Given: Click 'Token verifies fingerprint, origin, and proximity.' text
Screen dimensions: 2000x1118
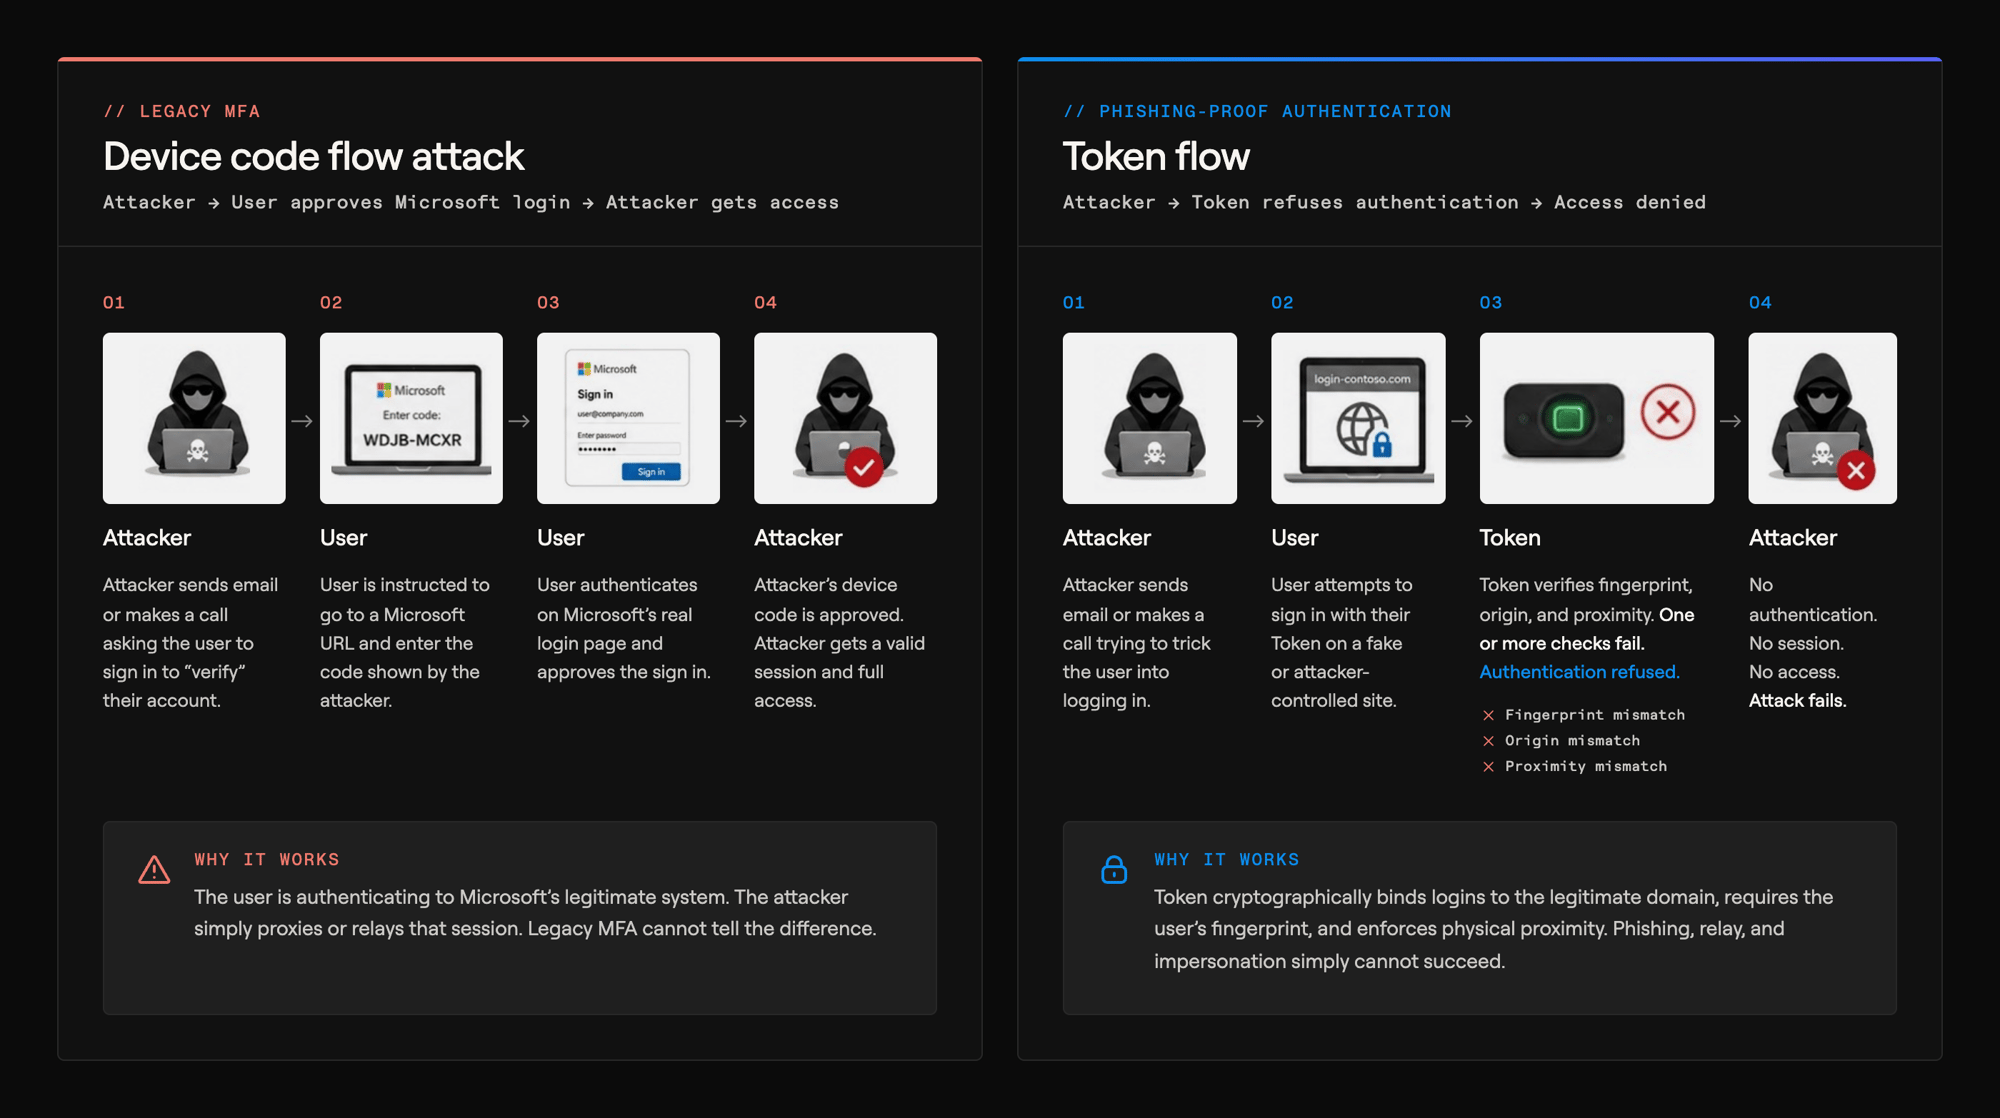Looking at the screenshot, I should [x=1586, y=600].
